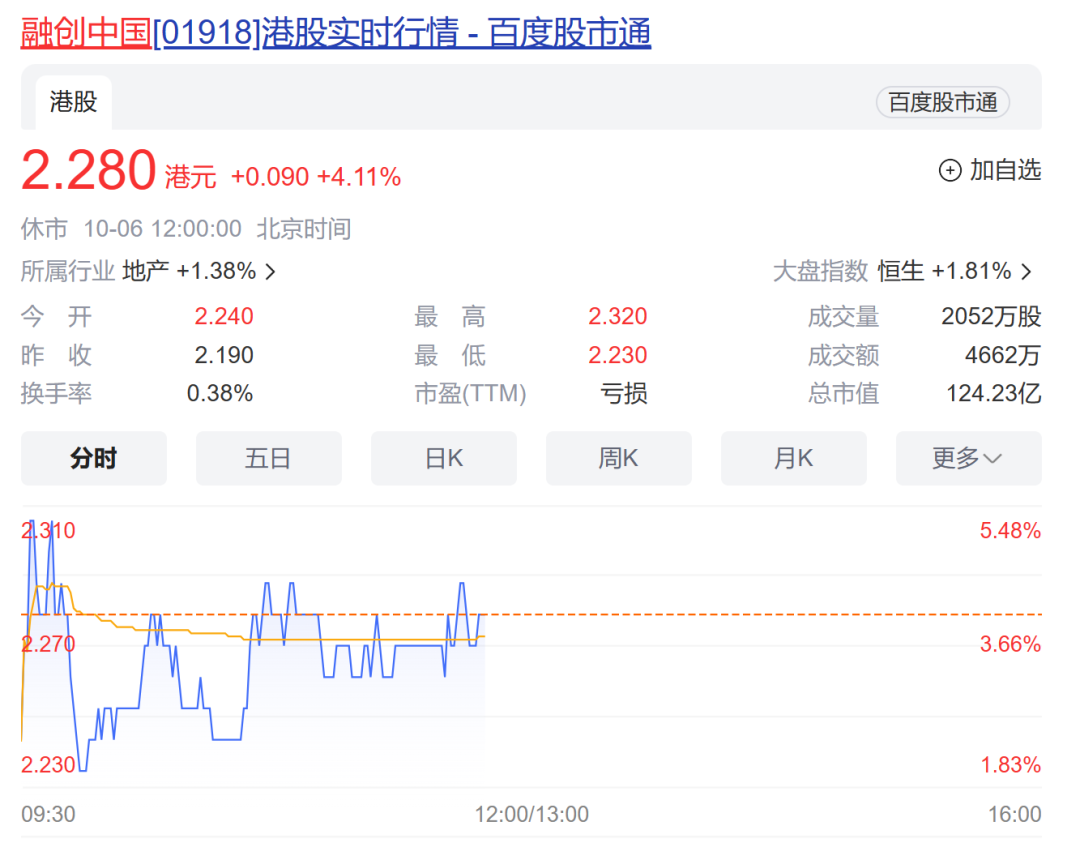Open the chevron arrow after 地产 +1.38%
The image size is (1080, 843).
(x=271, y=271)
